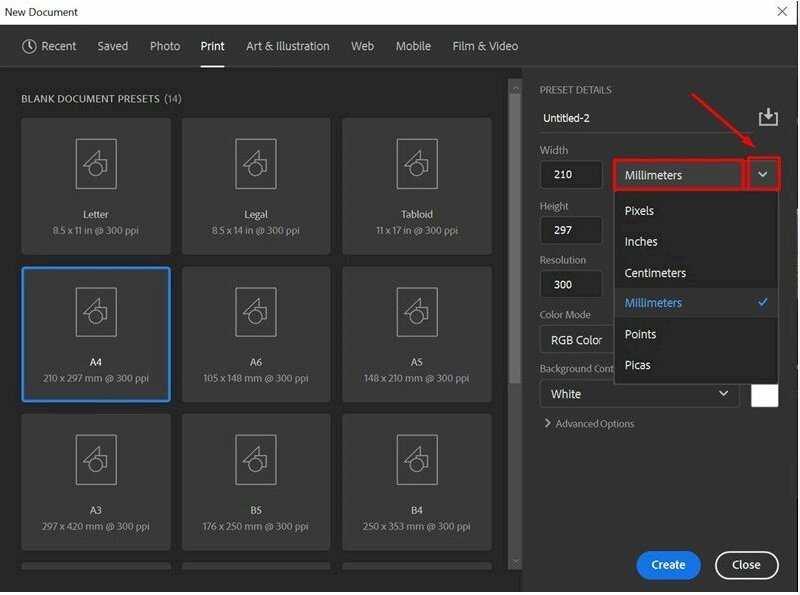The height and width of the screenshot is (595, 800).
Task: Click the white background color swatch
Action: pos(765,394)
